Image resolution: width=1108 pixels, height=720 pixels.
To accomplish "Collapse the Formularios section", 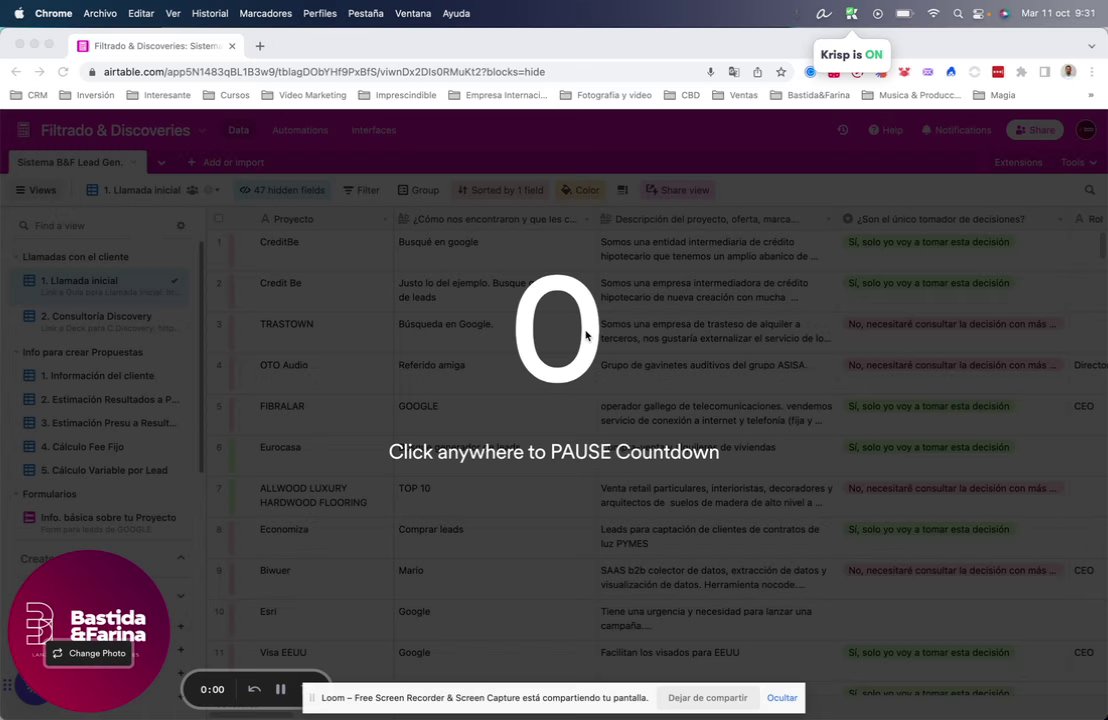I will coord(16,494).
